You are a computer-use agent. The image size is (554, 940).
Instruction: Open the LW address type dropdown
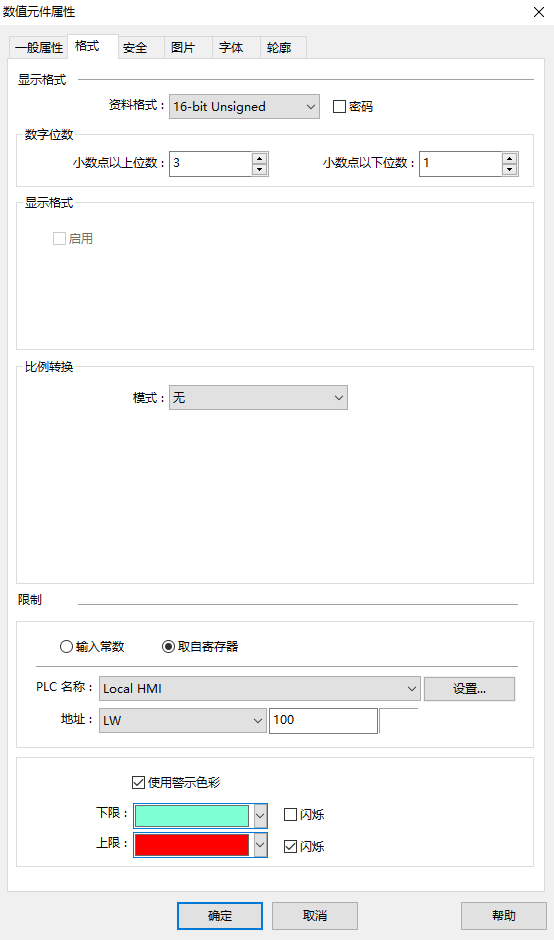tap(182, 721)
